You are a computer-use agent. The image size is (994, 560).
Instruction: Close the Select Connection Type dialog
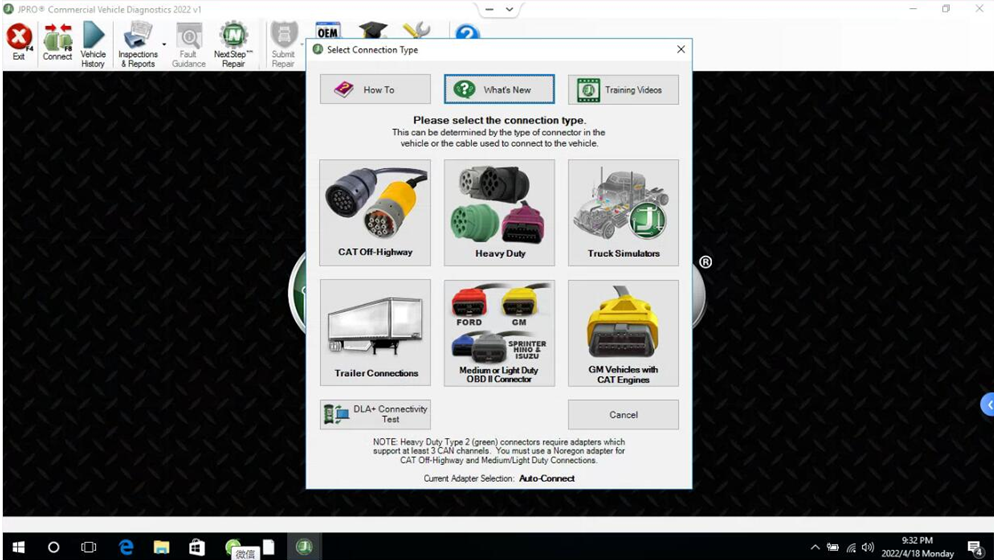(x=681, y=49)
